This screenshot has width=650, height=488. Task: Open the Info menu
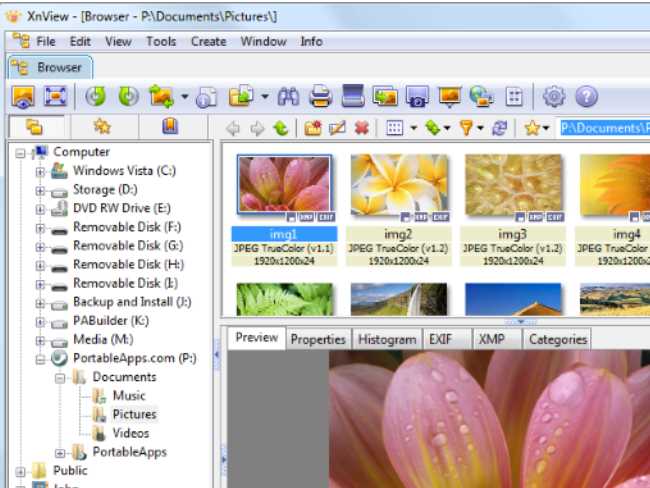click(311, 41)
